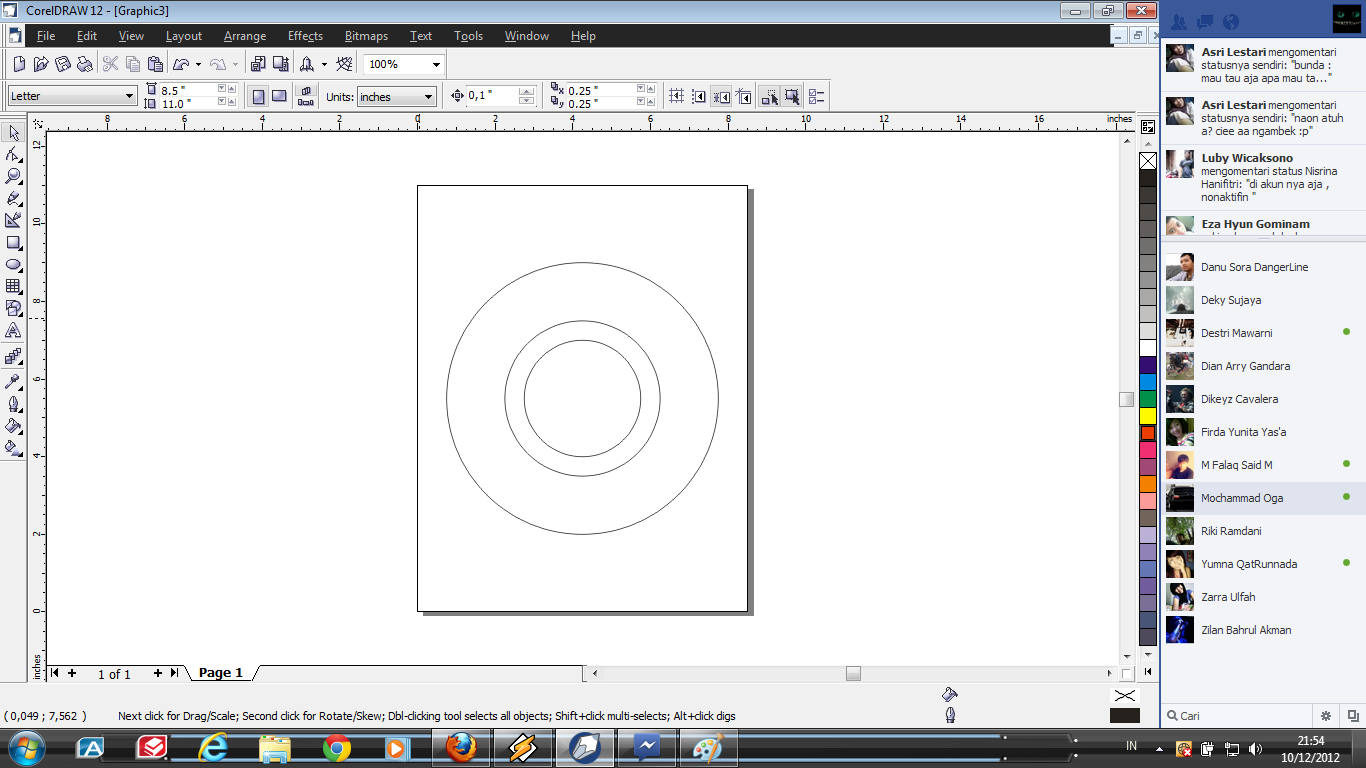1366x768 pixels.
Task: Click the Export icon in toolbar
Action: (x=279, y=64)
